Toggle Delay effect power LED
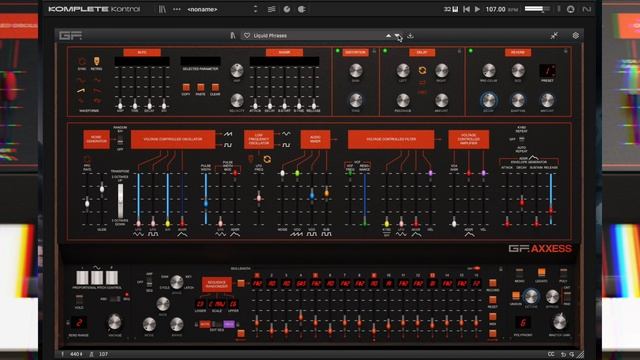Viewport: 640px width, 360px height. pos(385,51)
